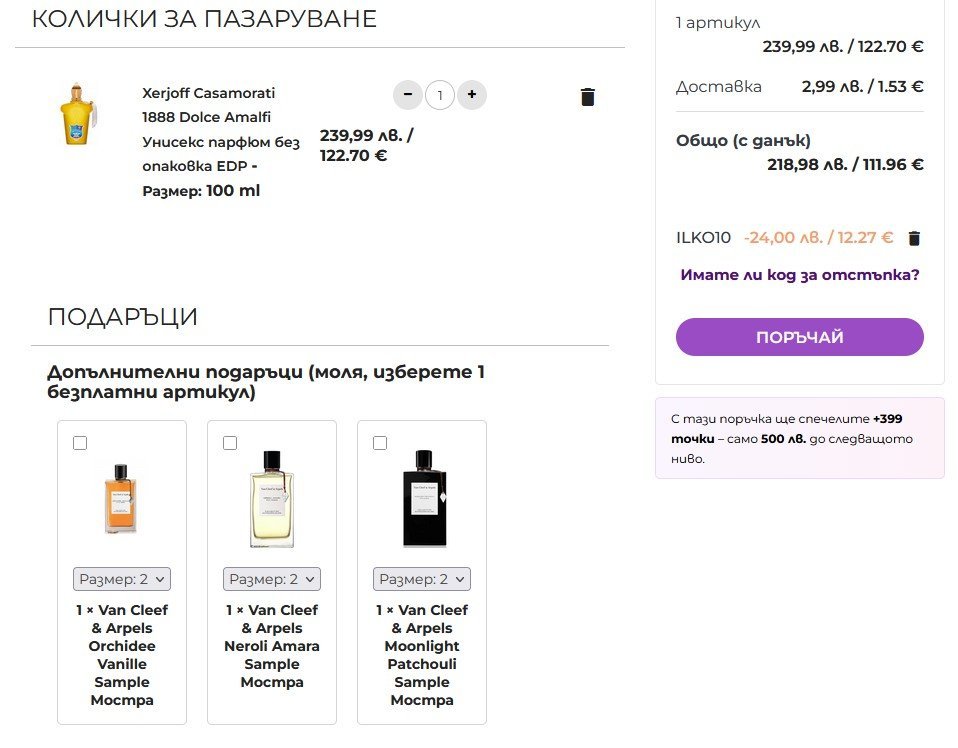Click 'Имате ли код за отстъпка?' link
The height and width of the screenshot is (748, 958).
click(799, 274)
